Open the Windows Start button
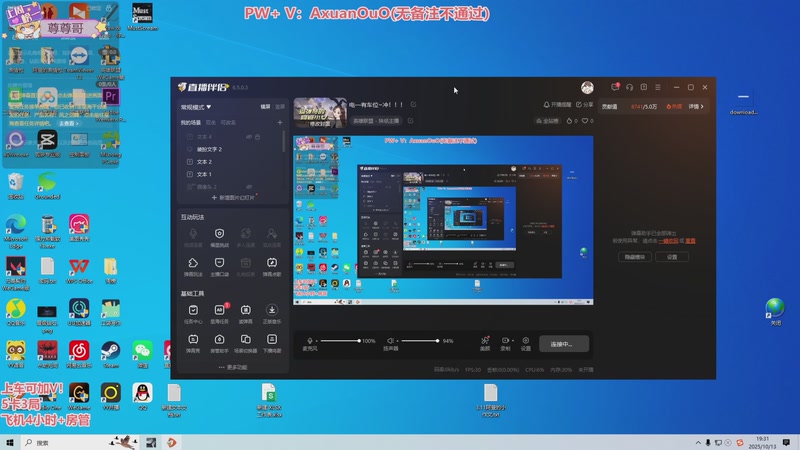 click(10, 442)
